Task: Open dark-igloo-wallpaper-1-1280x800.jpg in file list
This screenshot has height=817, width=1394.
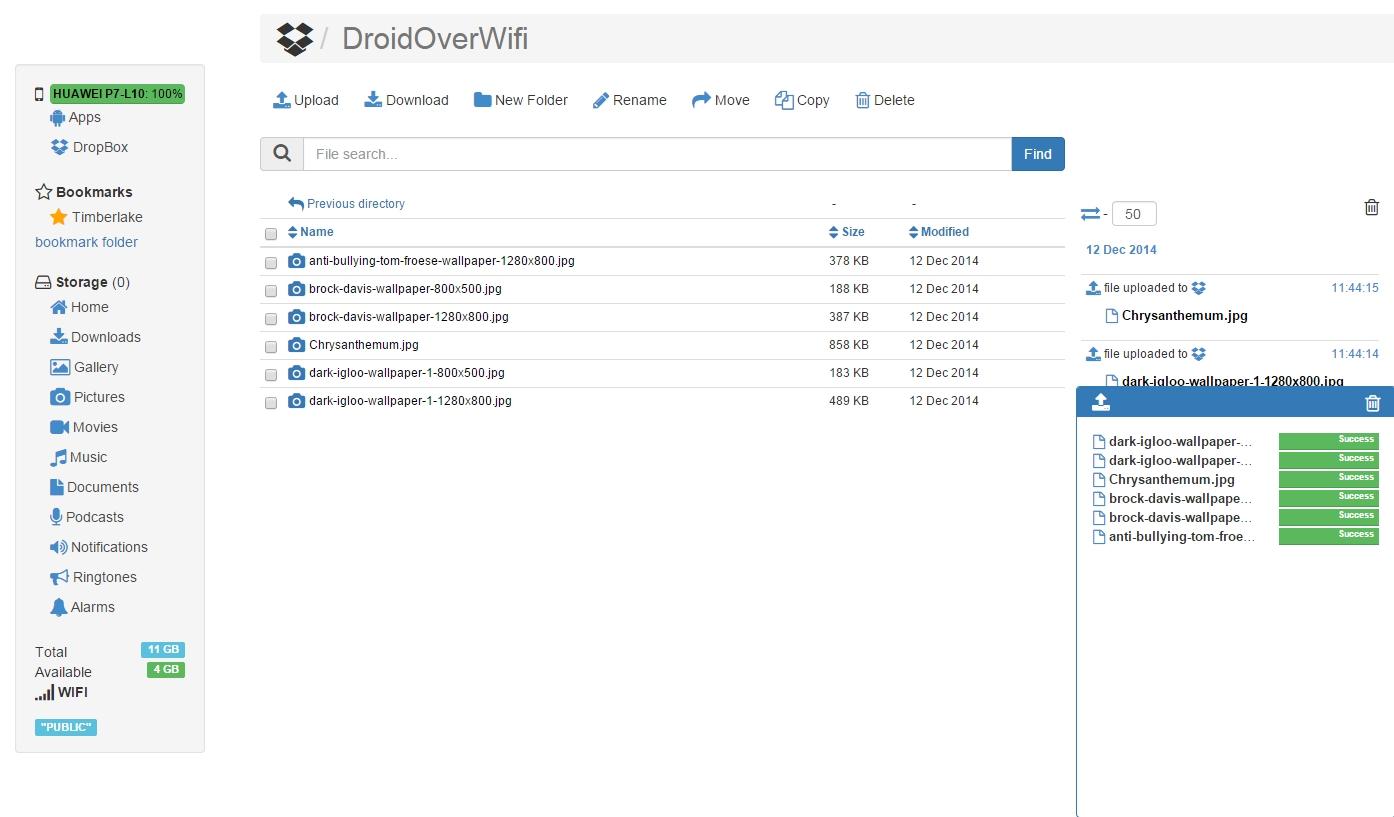Action: pyautogui.click(x=410, y=401)
